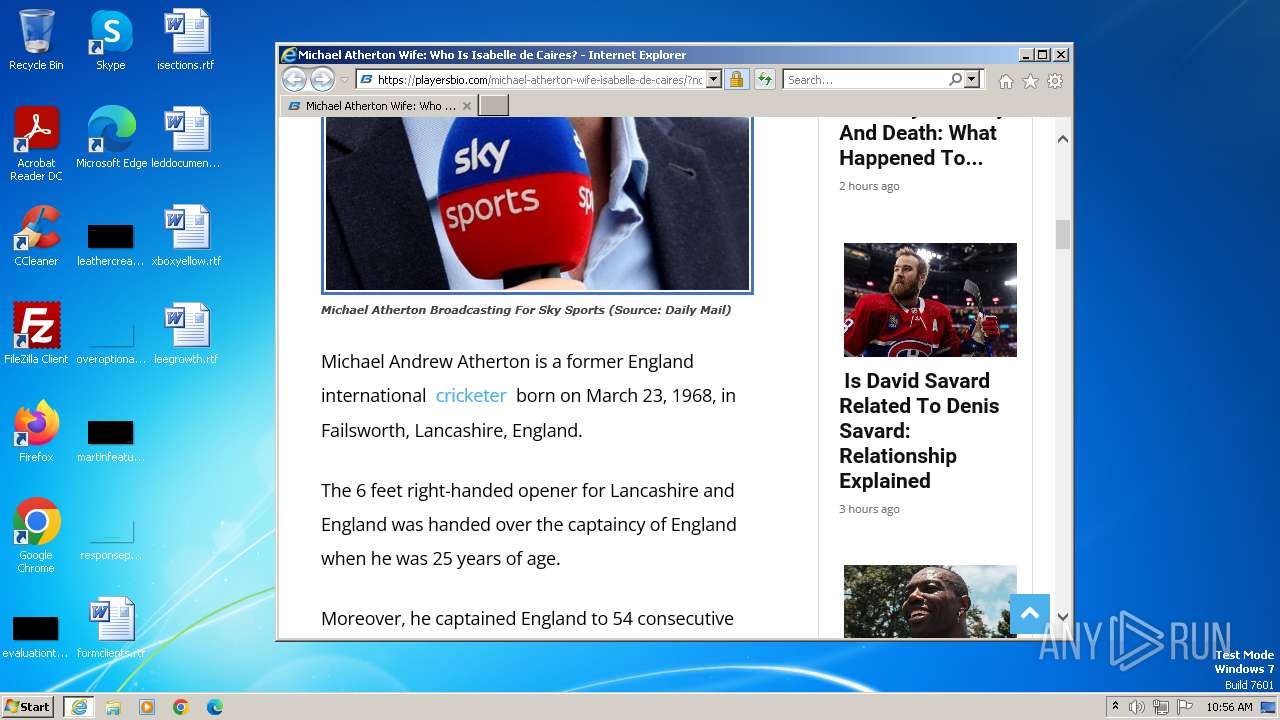The width and height of the screenshot is (1280, 720).
Task: Open recent pages dropdown beside forward button
Action: tap(344, 80)
